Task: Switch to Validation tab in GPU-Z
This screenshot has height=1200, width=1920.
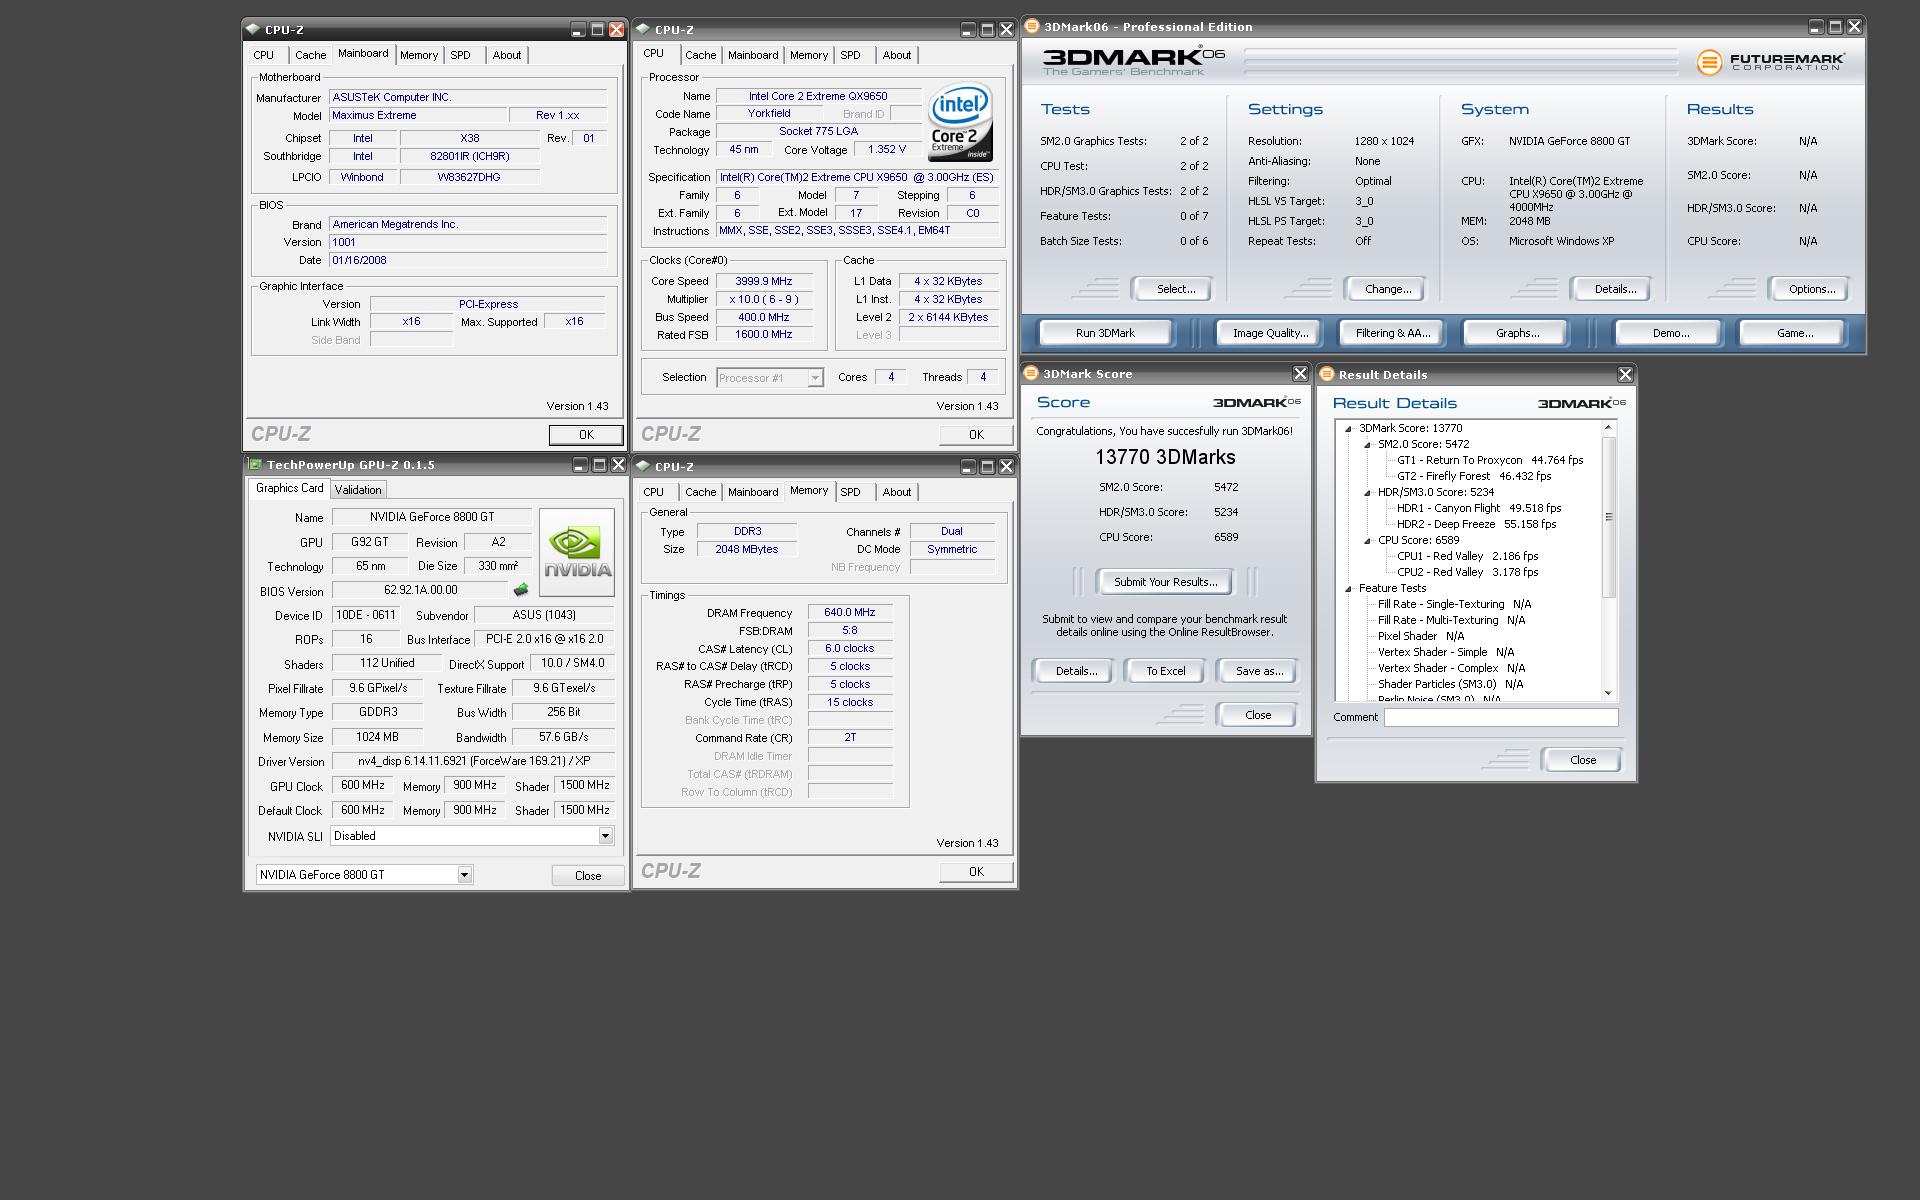Action: tap(357, 490)
